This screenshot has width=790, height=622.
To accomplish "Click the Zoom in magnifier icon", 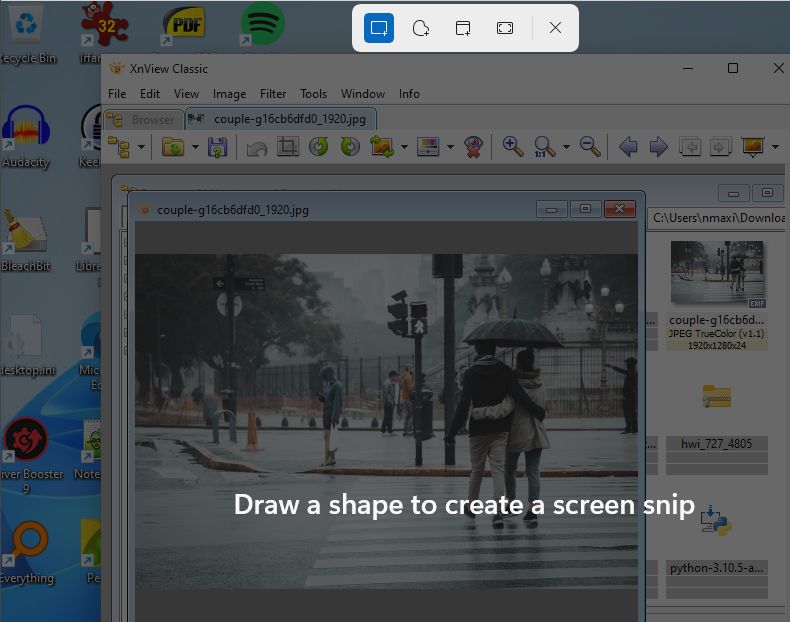I will (513, 147).
